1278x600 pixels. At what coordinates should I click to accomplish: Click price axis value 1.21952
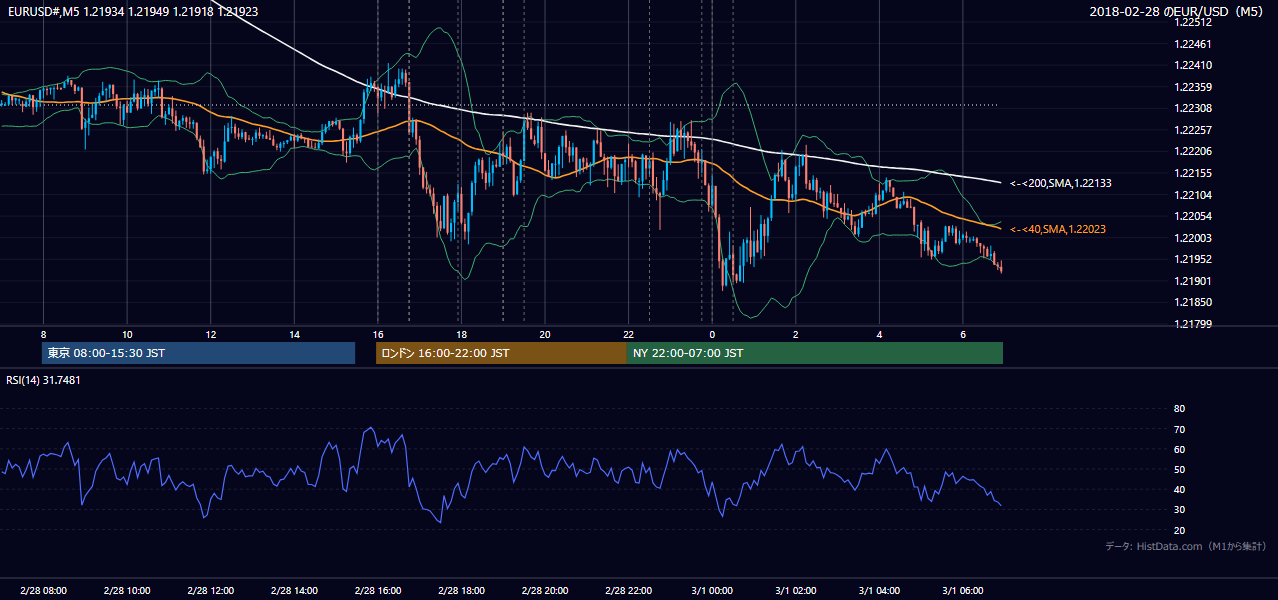tap(1192, 259)
